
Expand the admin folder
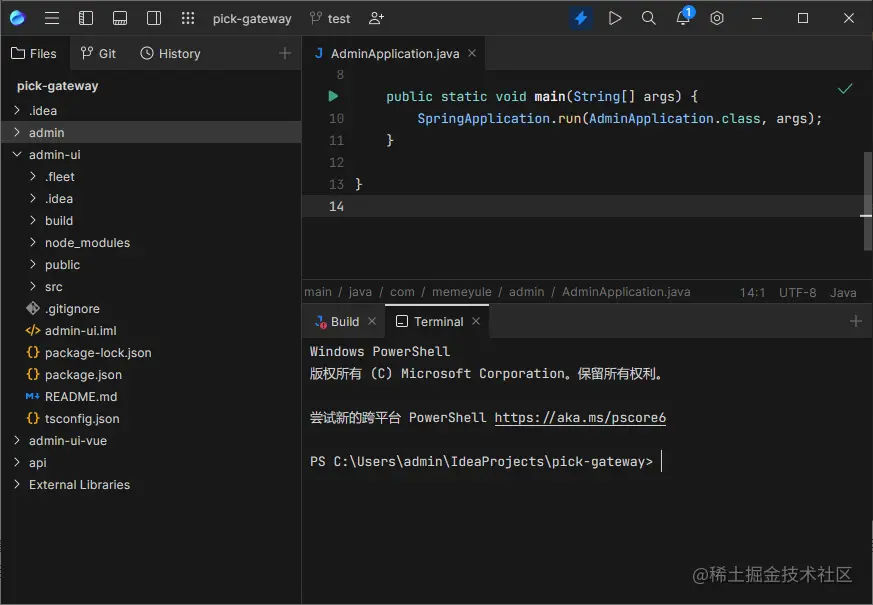17,132
